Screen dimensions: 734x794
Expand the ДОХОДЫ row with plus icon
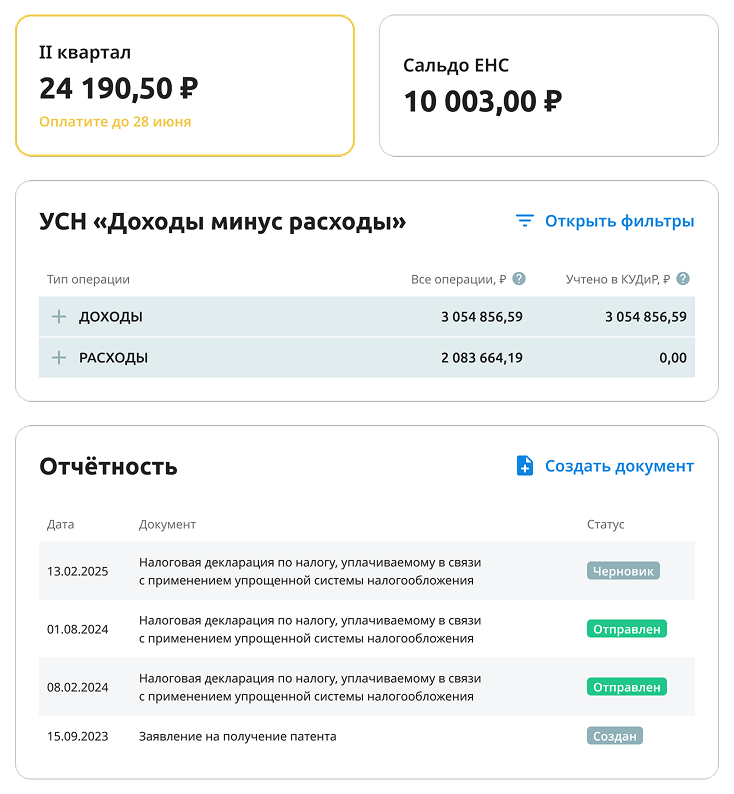click(x=59, y=317)
